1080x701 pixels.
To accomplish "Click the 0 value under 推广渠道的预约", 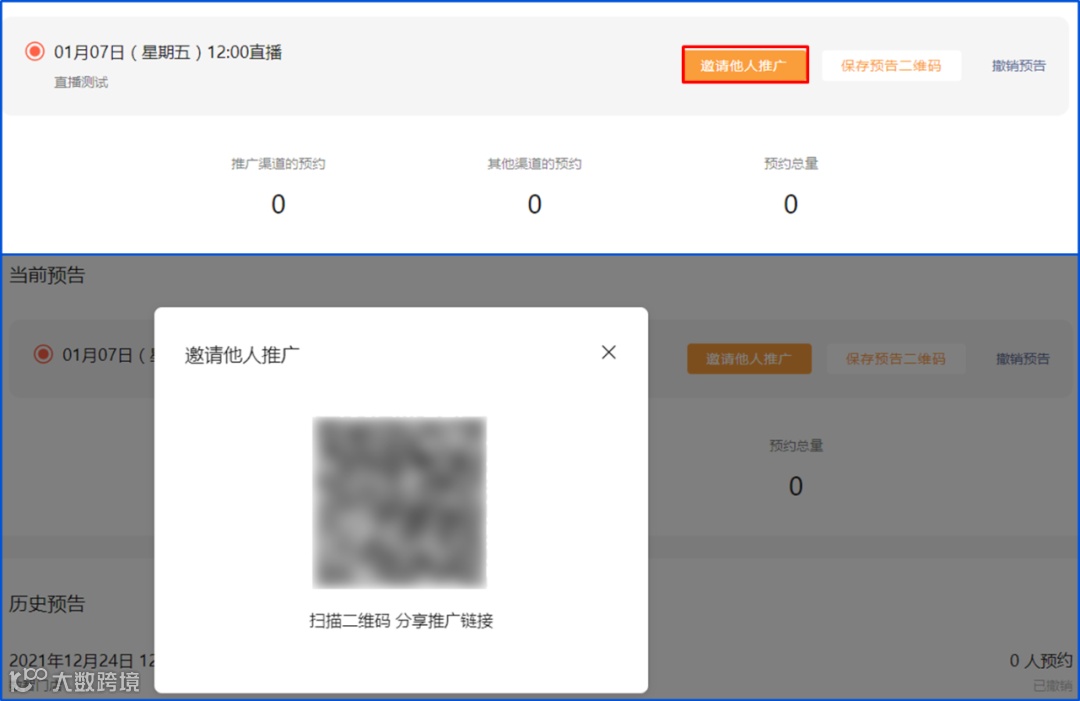I will [278, 205].
